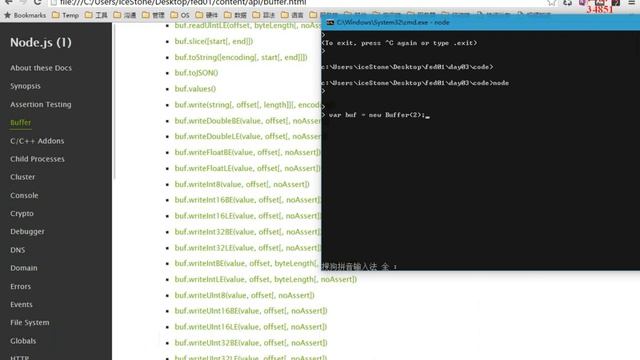640x360 pixels.
Task: Open the buf.writeFloatBE link
Action: [248, 152]
